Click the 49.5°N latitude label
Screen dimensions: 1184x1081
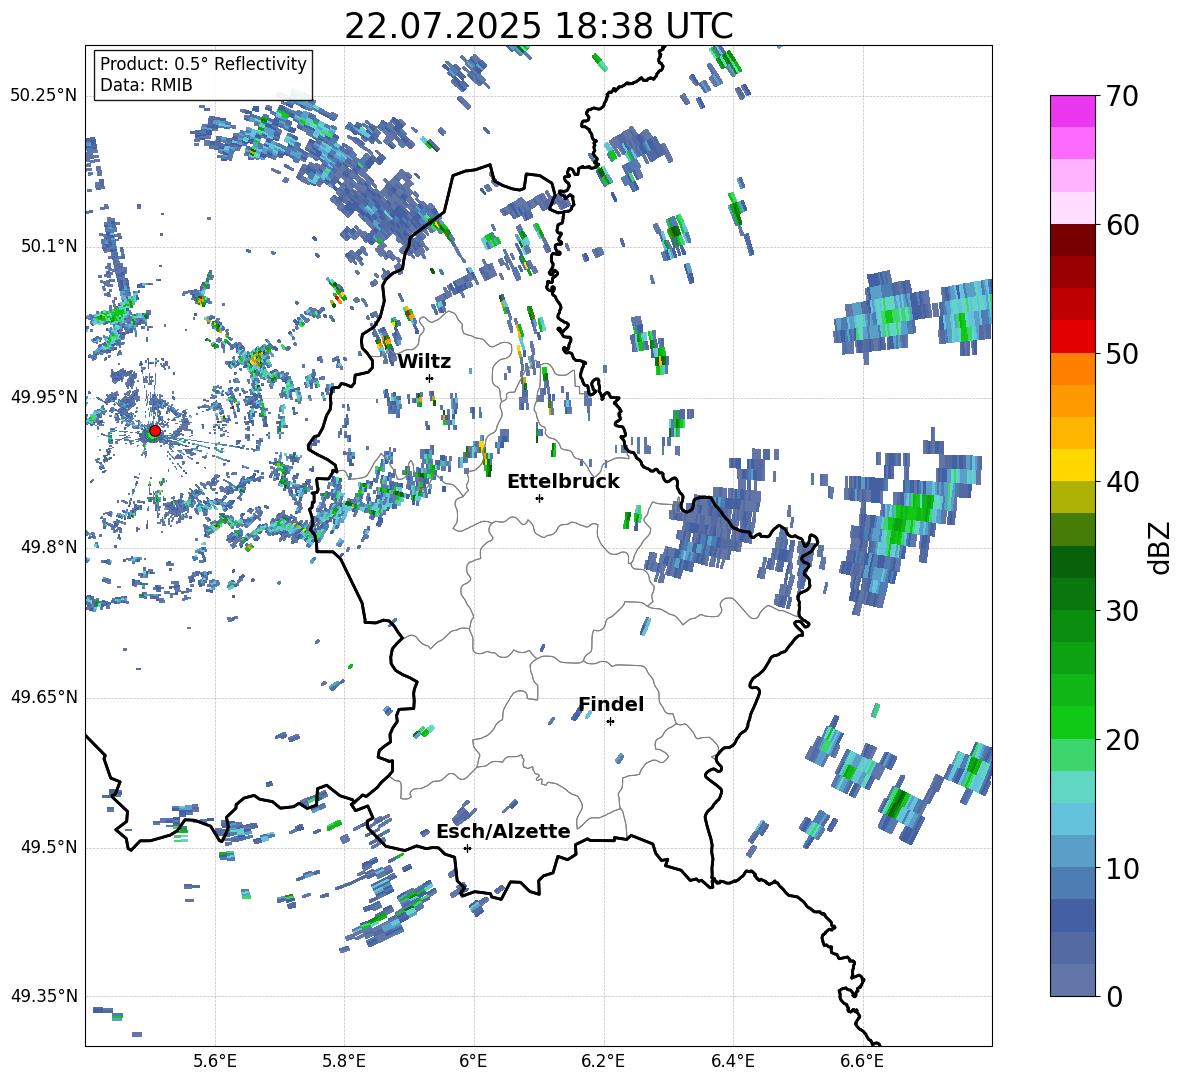[50, 847]
